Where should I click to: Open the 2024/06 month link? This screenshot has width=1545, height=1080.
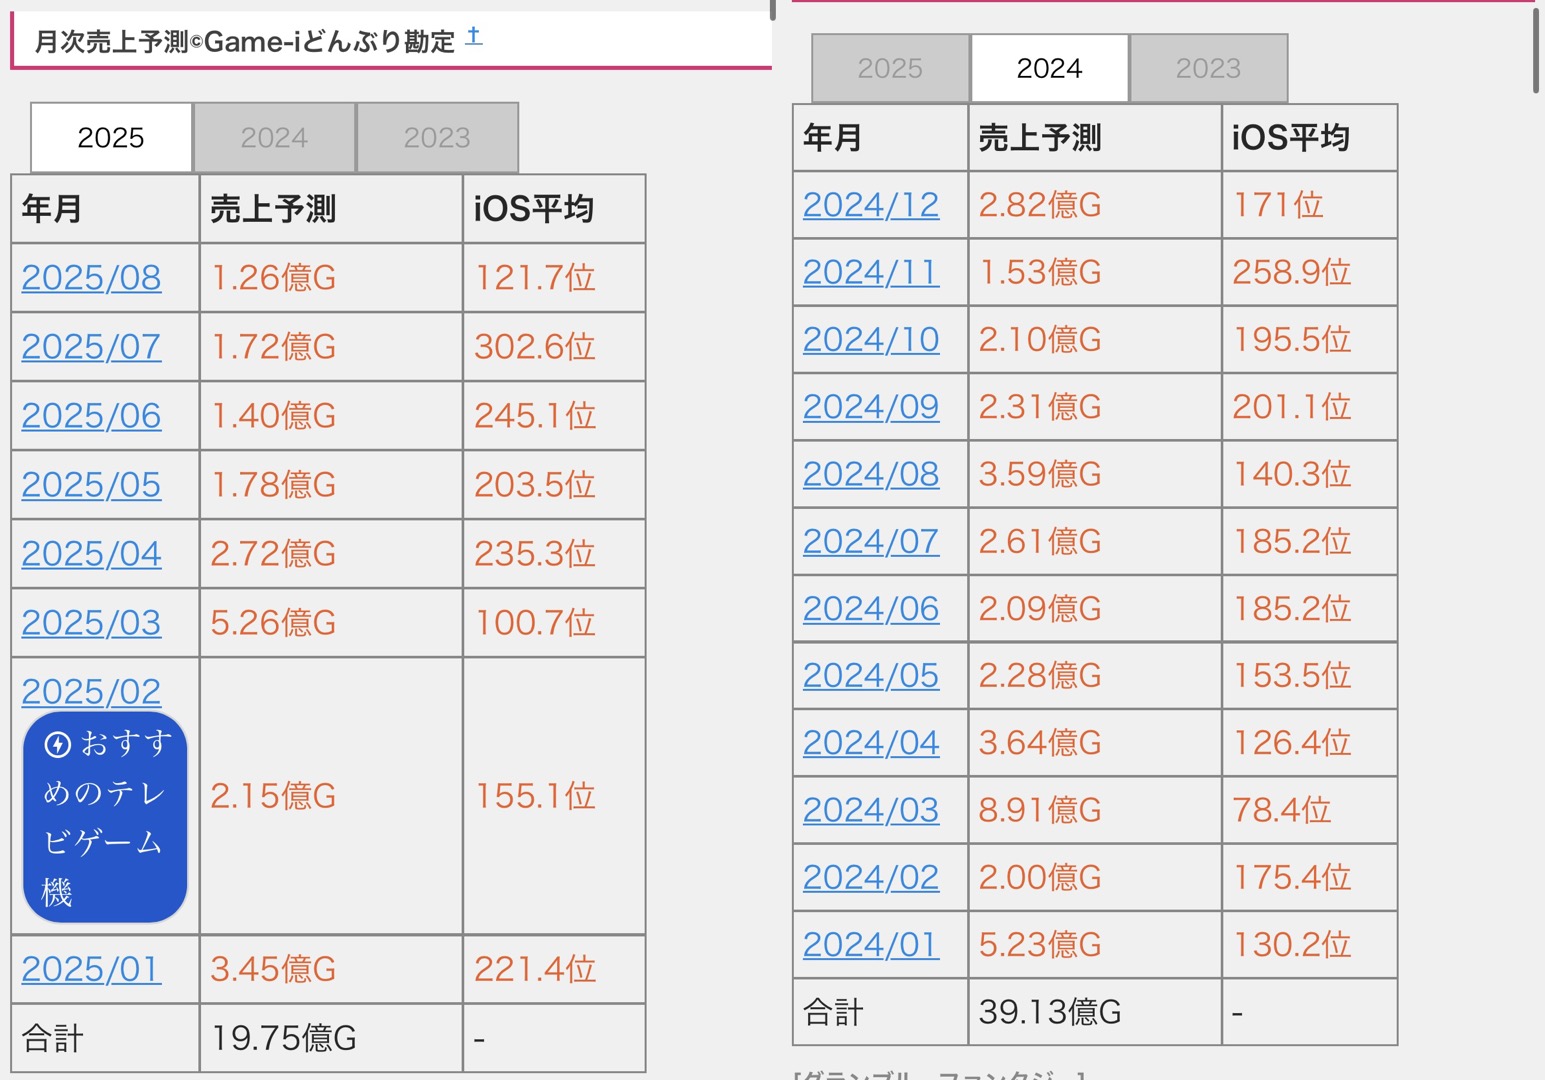[x=871, y=608]
